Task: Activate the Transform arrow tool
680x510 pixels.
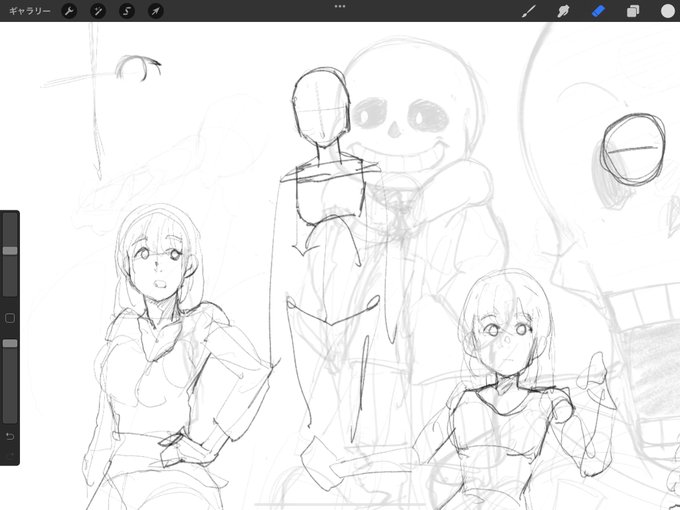Action: click(x=156, y=11)
